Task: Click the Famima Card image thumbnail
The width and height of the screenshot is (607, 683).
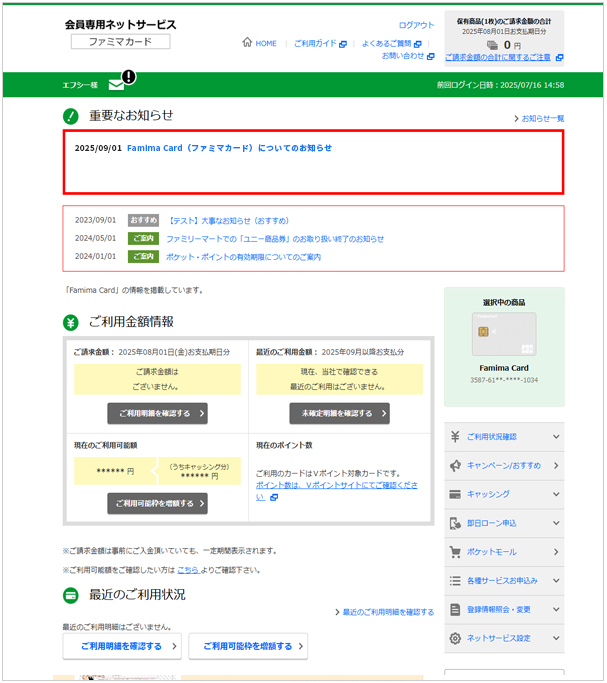Action: pos(504,334)
